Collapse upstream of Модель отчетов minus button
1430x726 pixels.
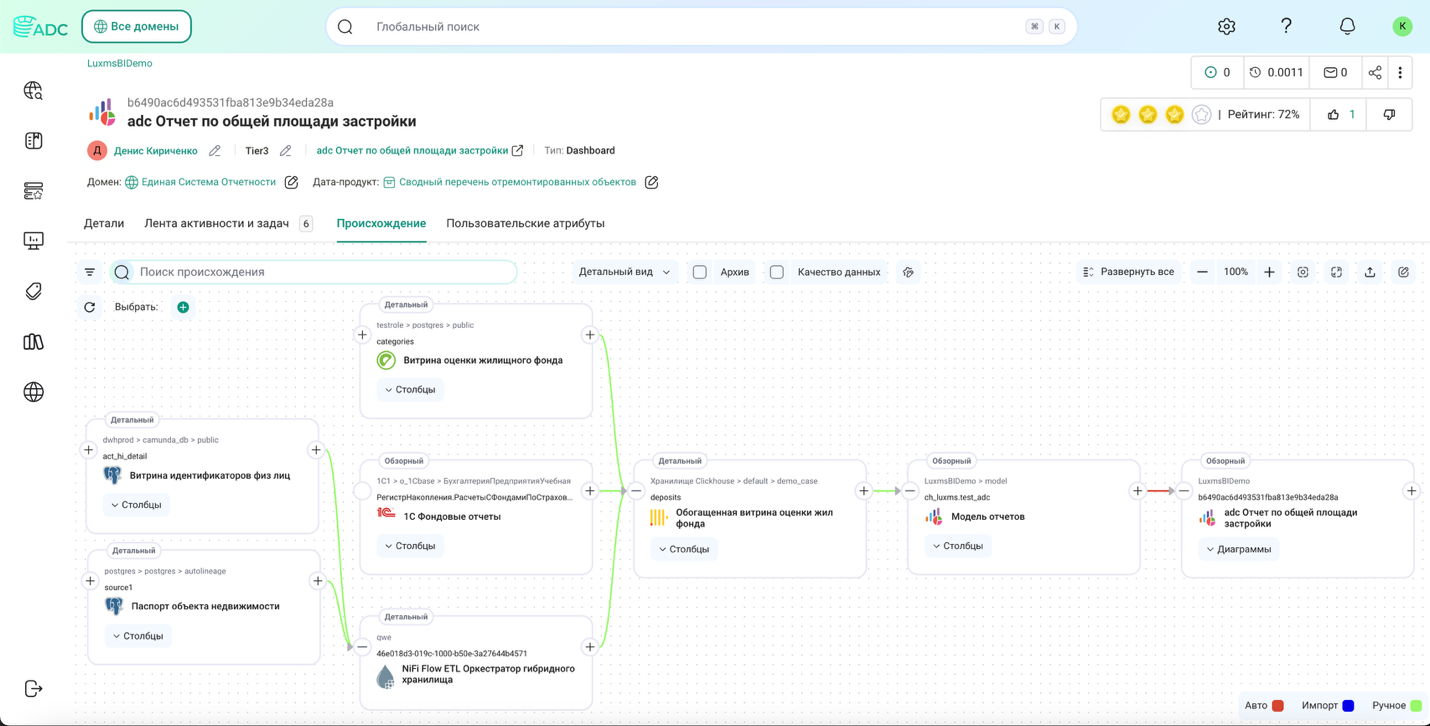[x=910, y=491]
